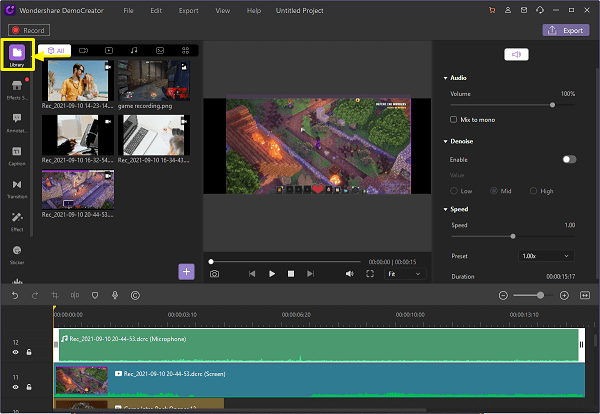600x414 pixels.
Task: Open the Fit zoom dropdown
Action: point(405,273)
